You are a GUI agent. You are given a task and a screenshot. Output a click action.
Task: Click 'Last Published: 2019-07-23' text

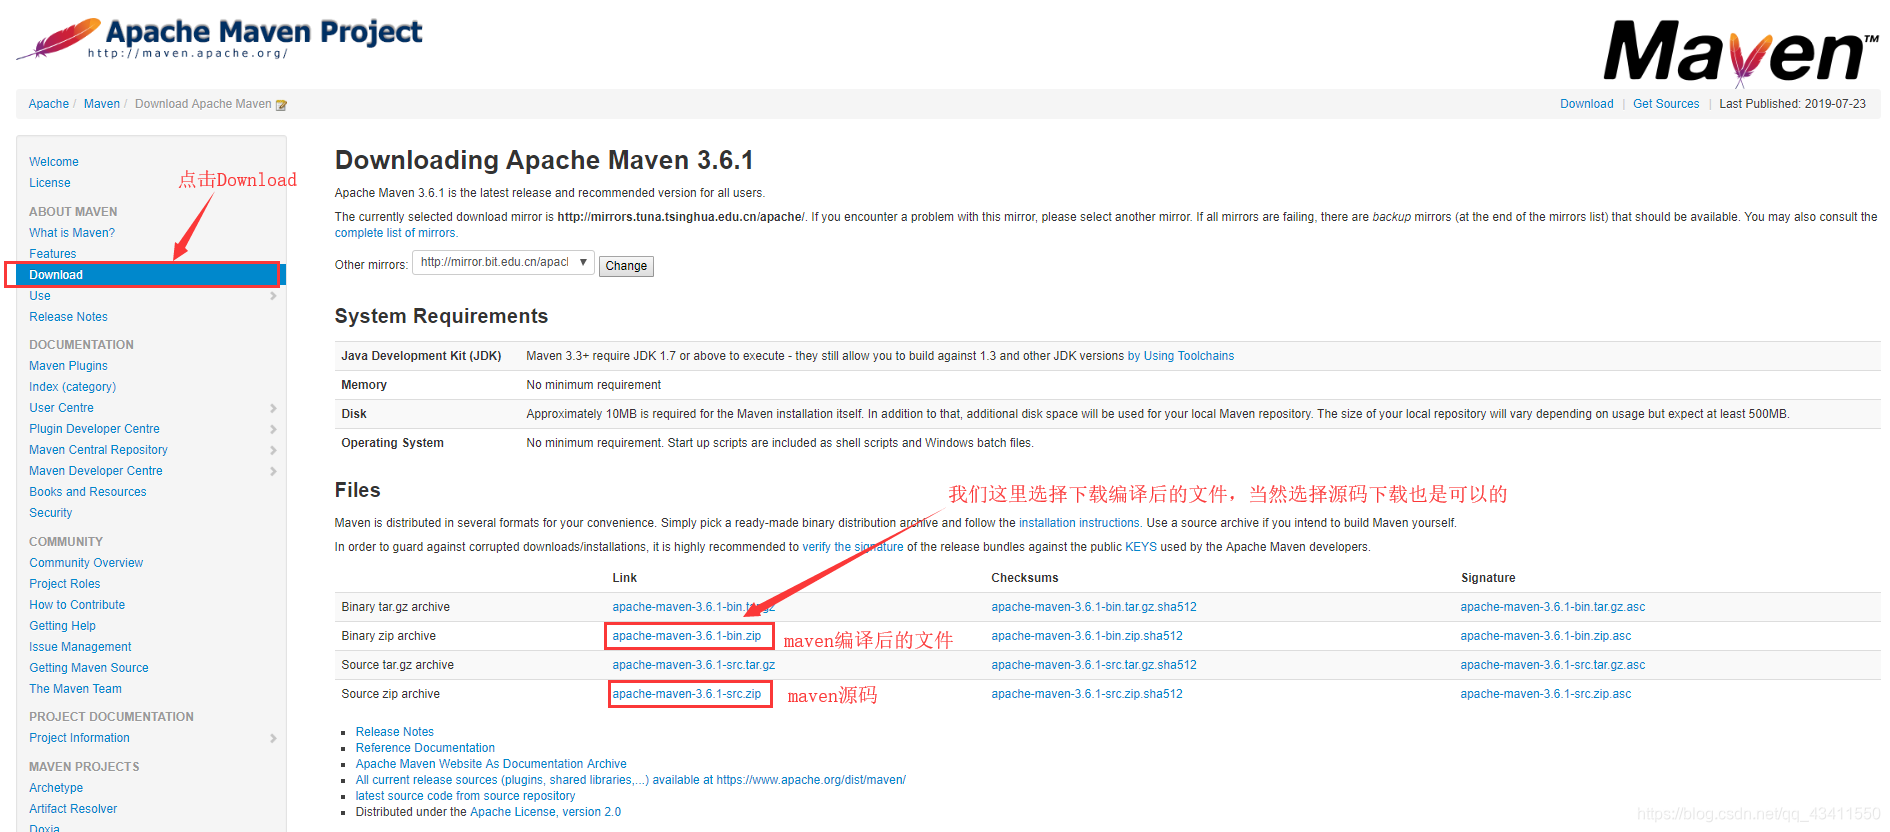(1793, 104)
